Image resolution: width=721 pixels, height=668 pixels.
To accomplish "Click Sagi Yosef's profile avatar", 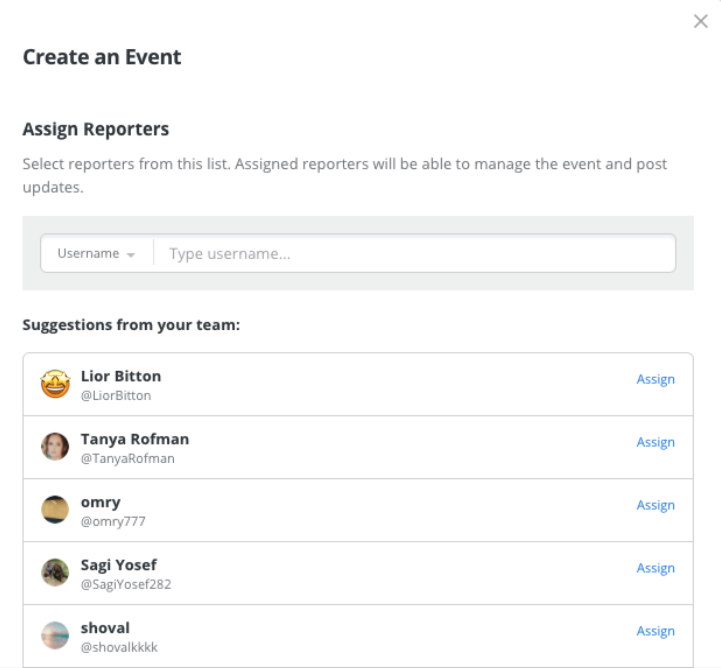I will point(55,572).
